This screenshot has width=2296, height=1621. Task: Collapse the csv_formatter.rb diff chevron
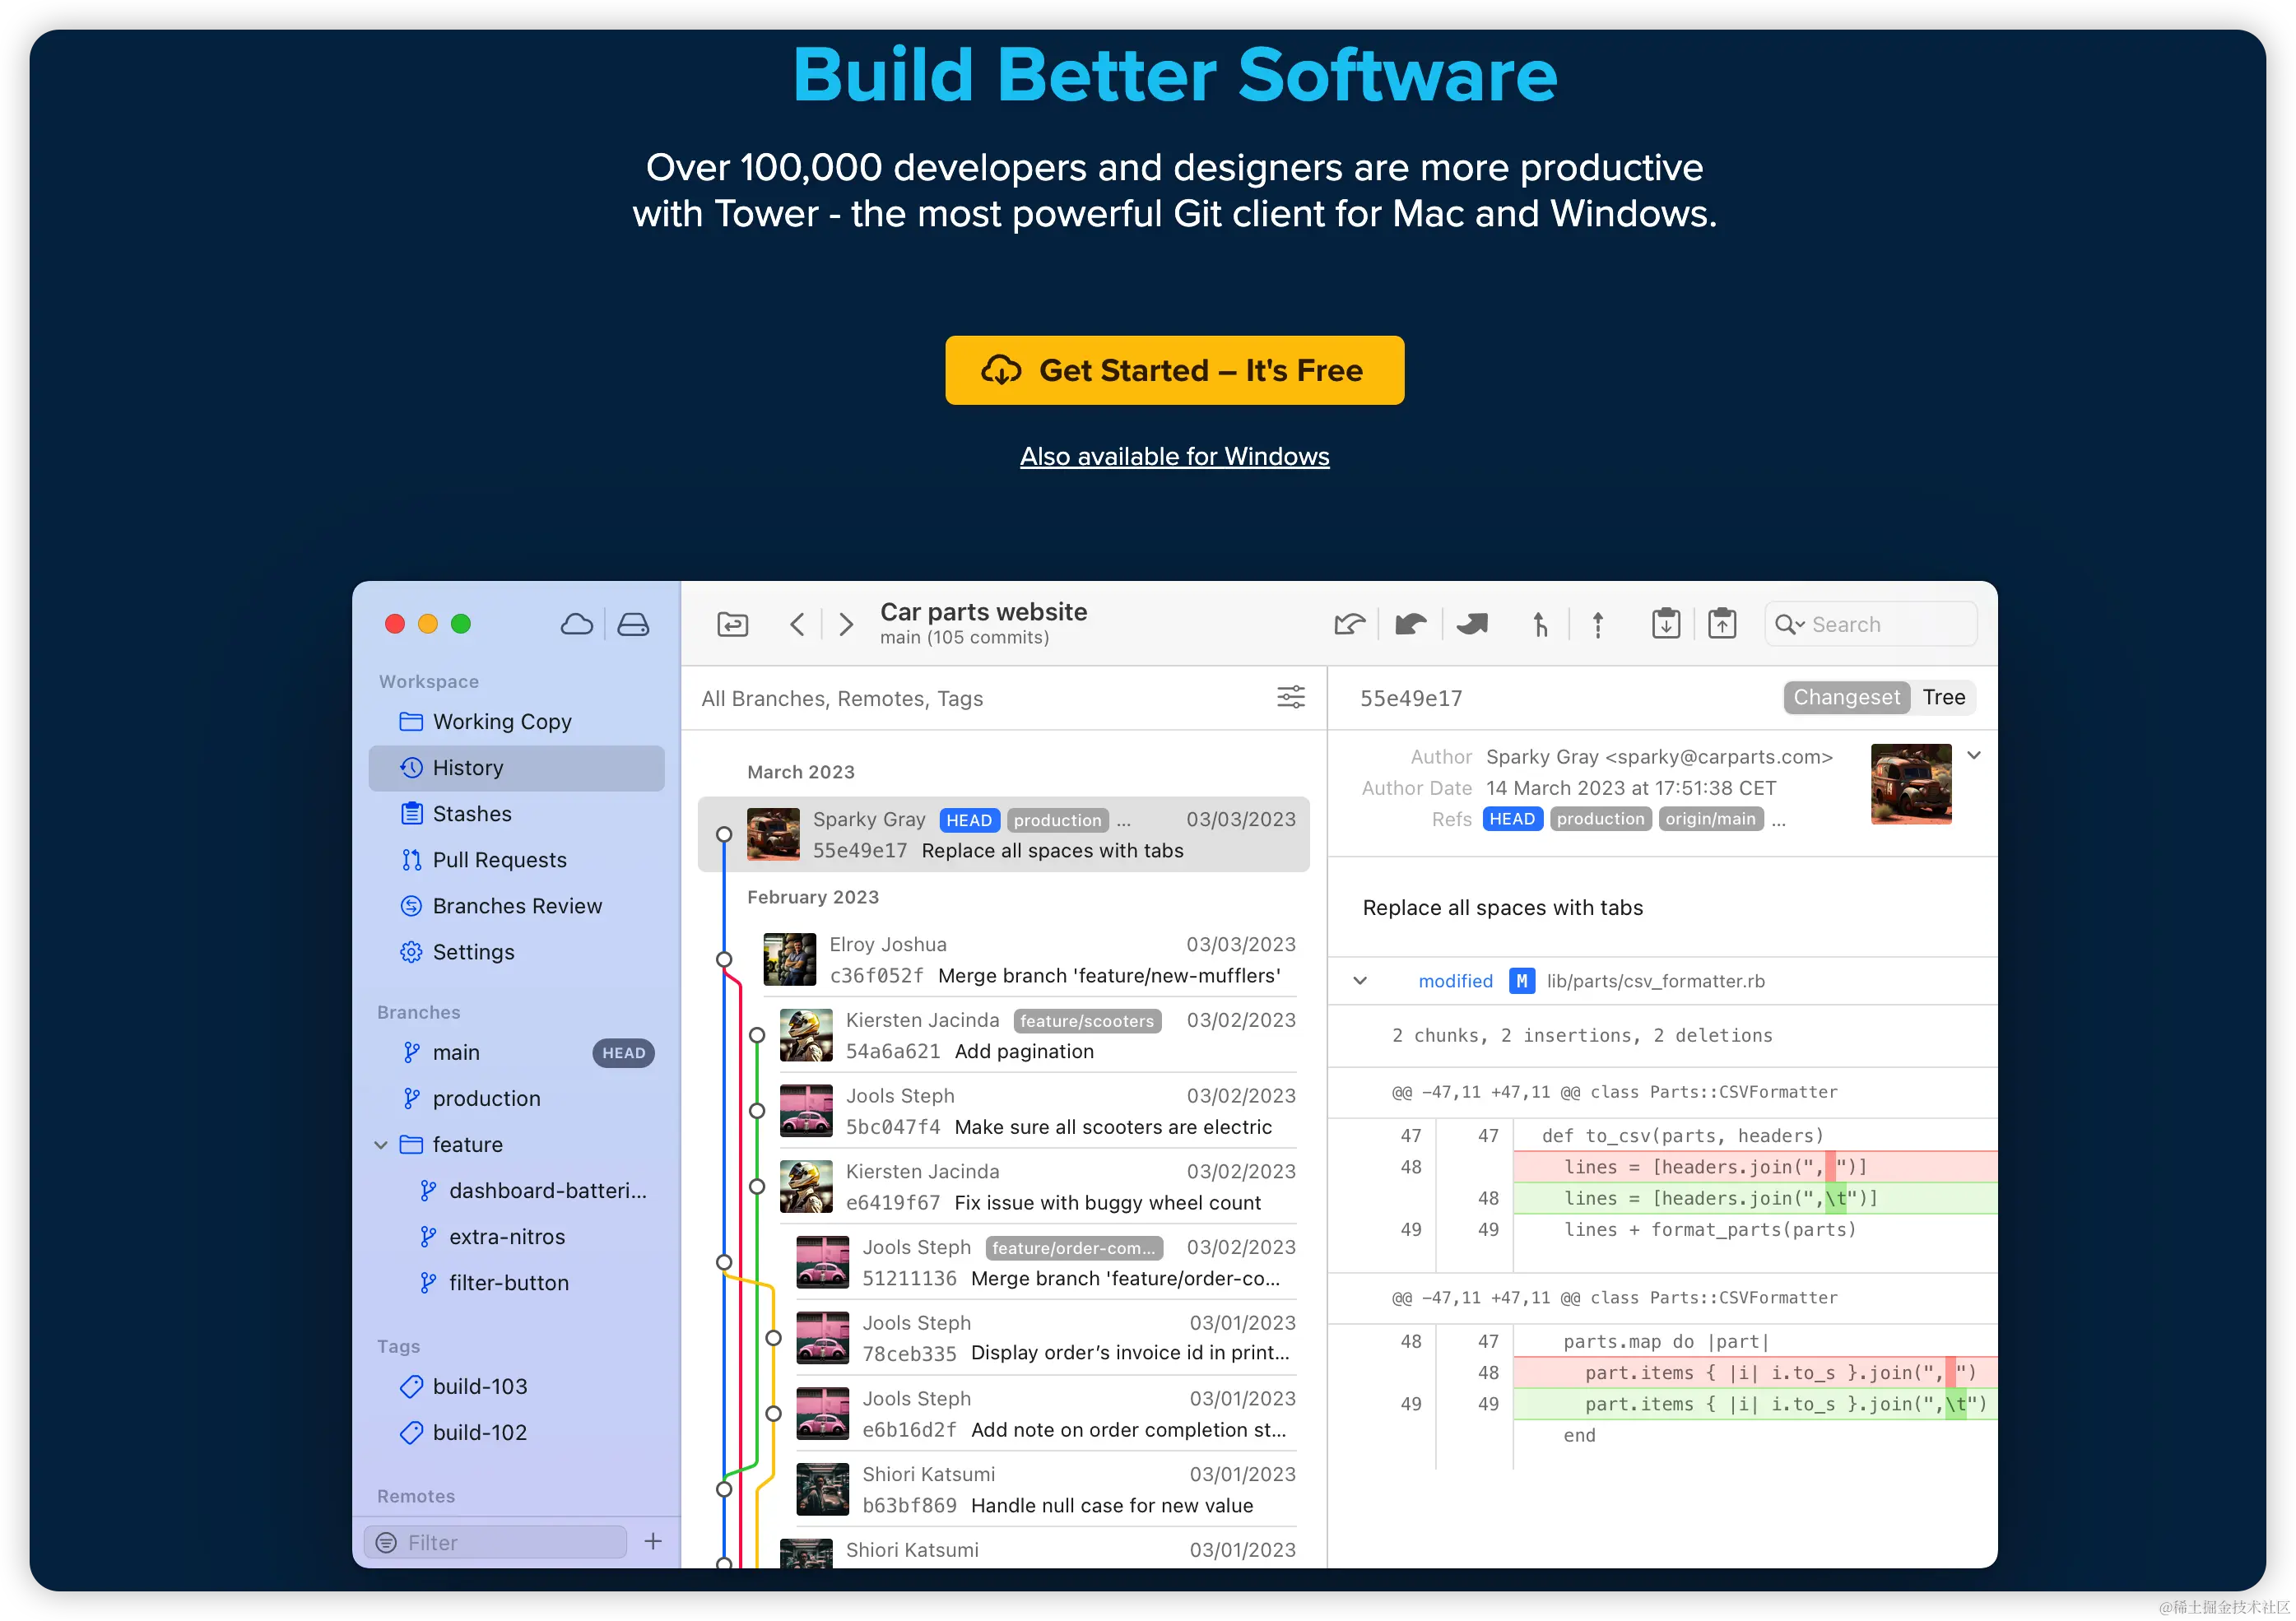pos(1360,981)
